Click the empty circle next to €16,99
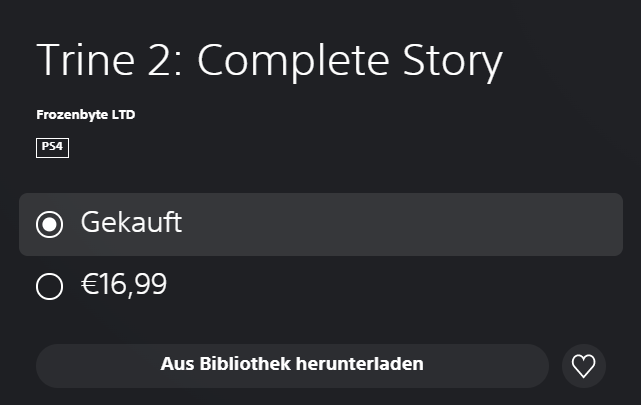 [x=49, y=287]
